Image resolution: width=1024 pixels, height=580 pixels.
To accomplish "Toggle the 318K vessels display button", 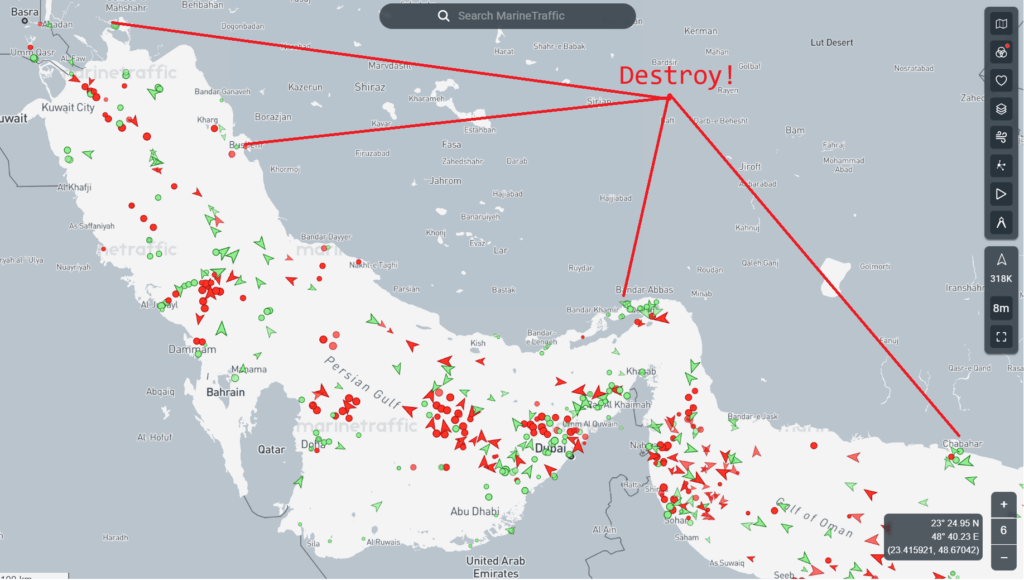I will click(1001, 268).
